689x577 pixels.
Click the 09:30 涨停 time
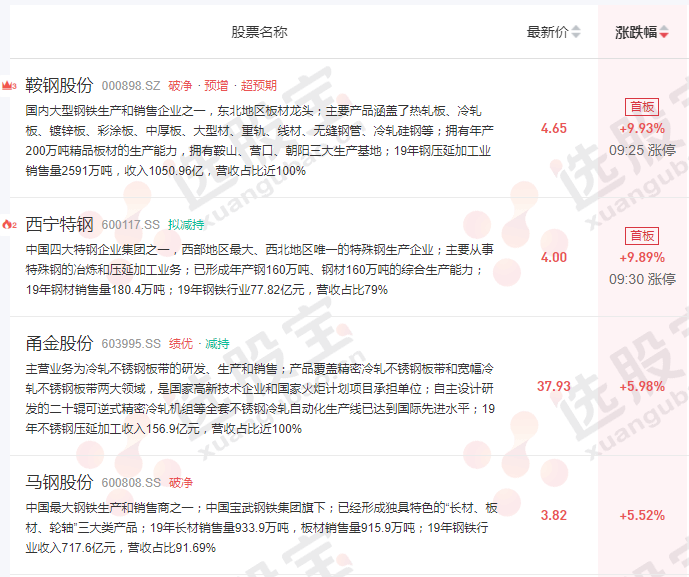coord(642,279)
